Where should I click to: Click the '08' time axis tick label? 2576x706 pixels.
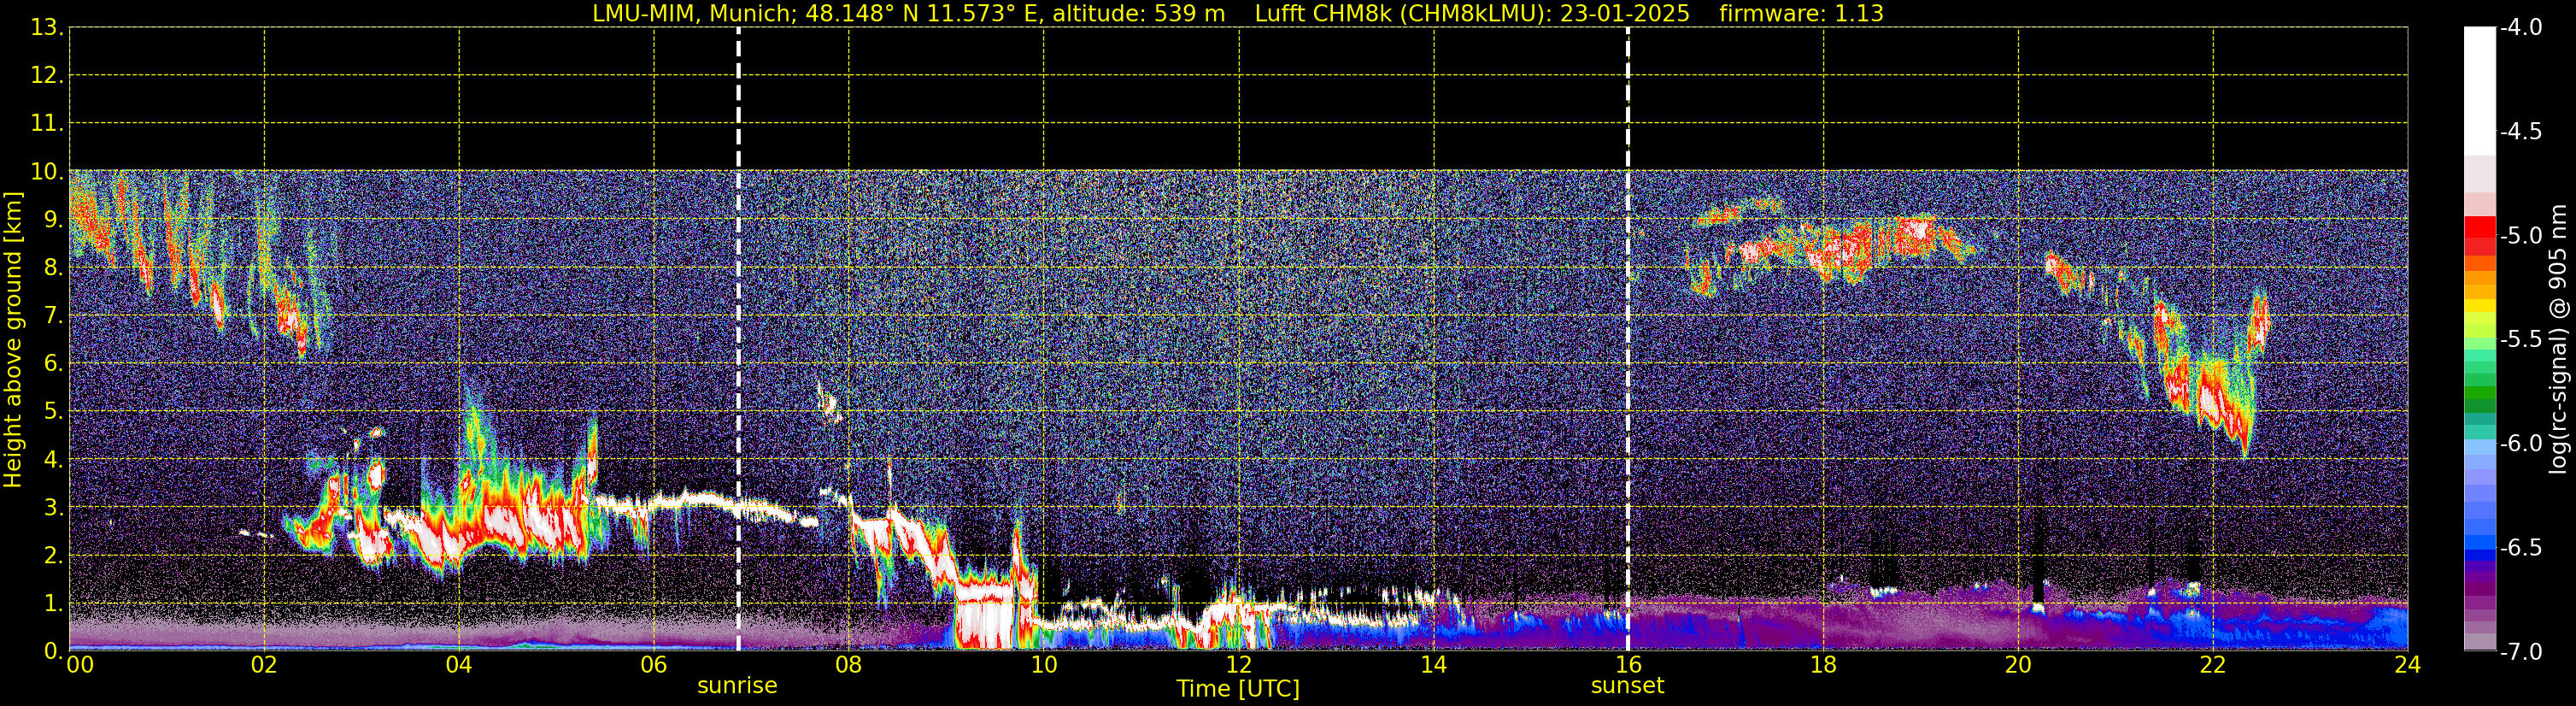(849, 665)
